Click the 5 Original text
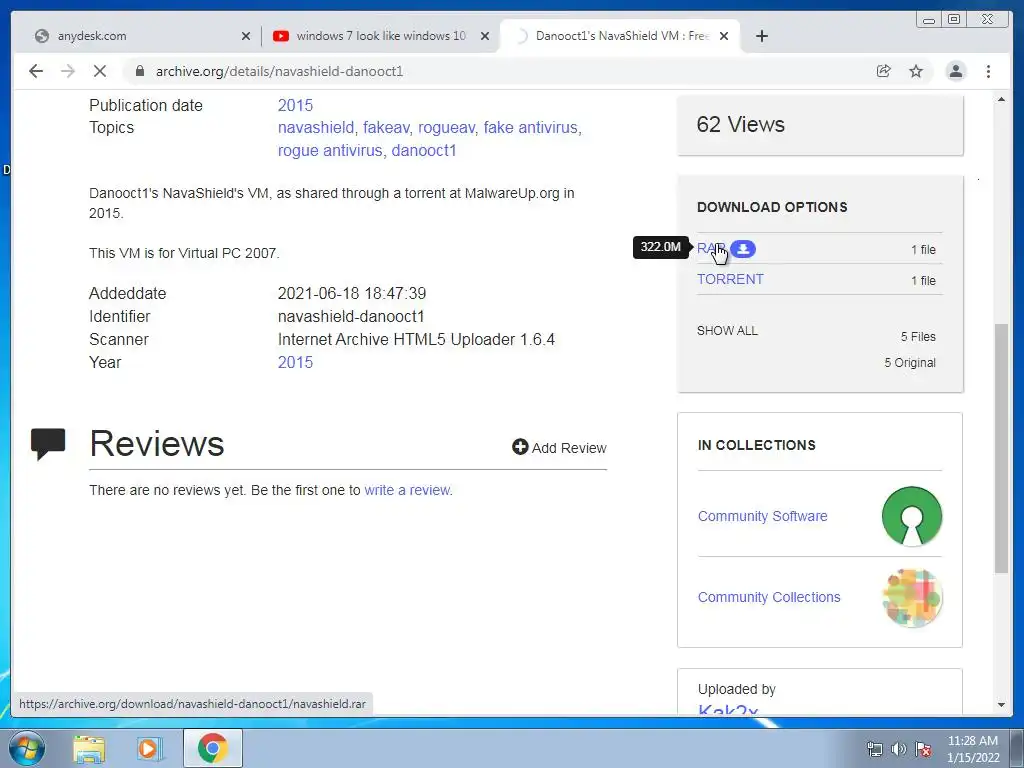Image resolution: width=1024 pixels, height=768 pixels. pyautogui.click(x=910, y=362)
